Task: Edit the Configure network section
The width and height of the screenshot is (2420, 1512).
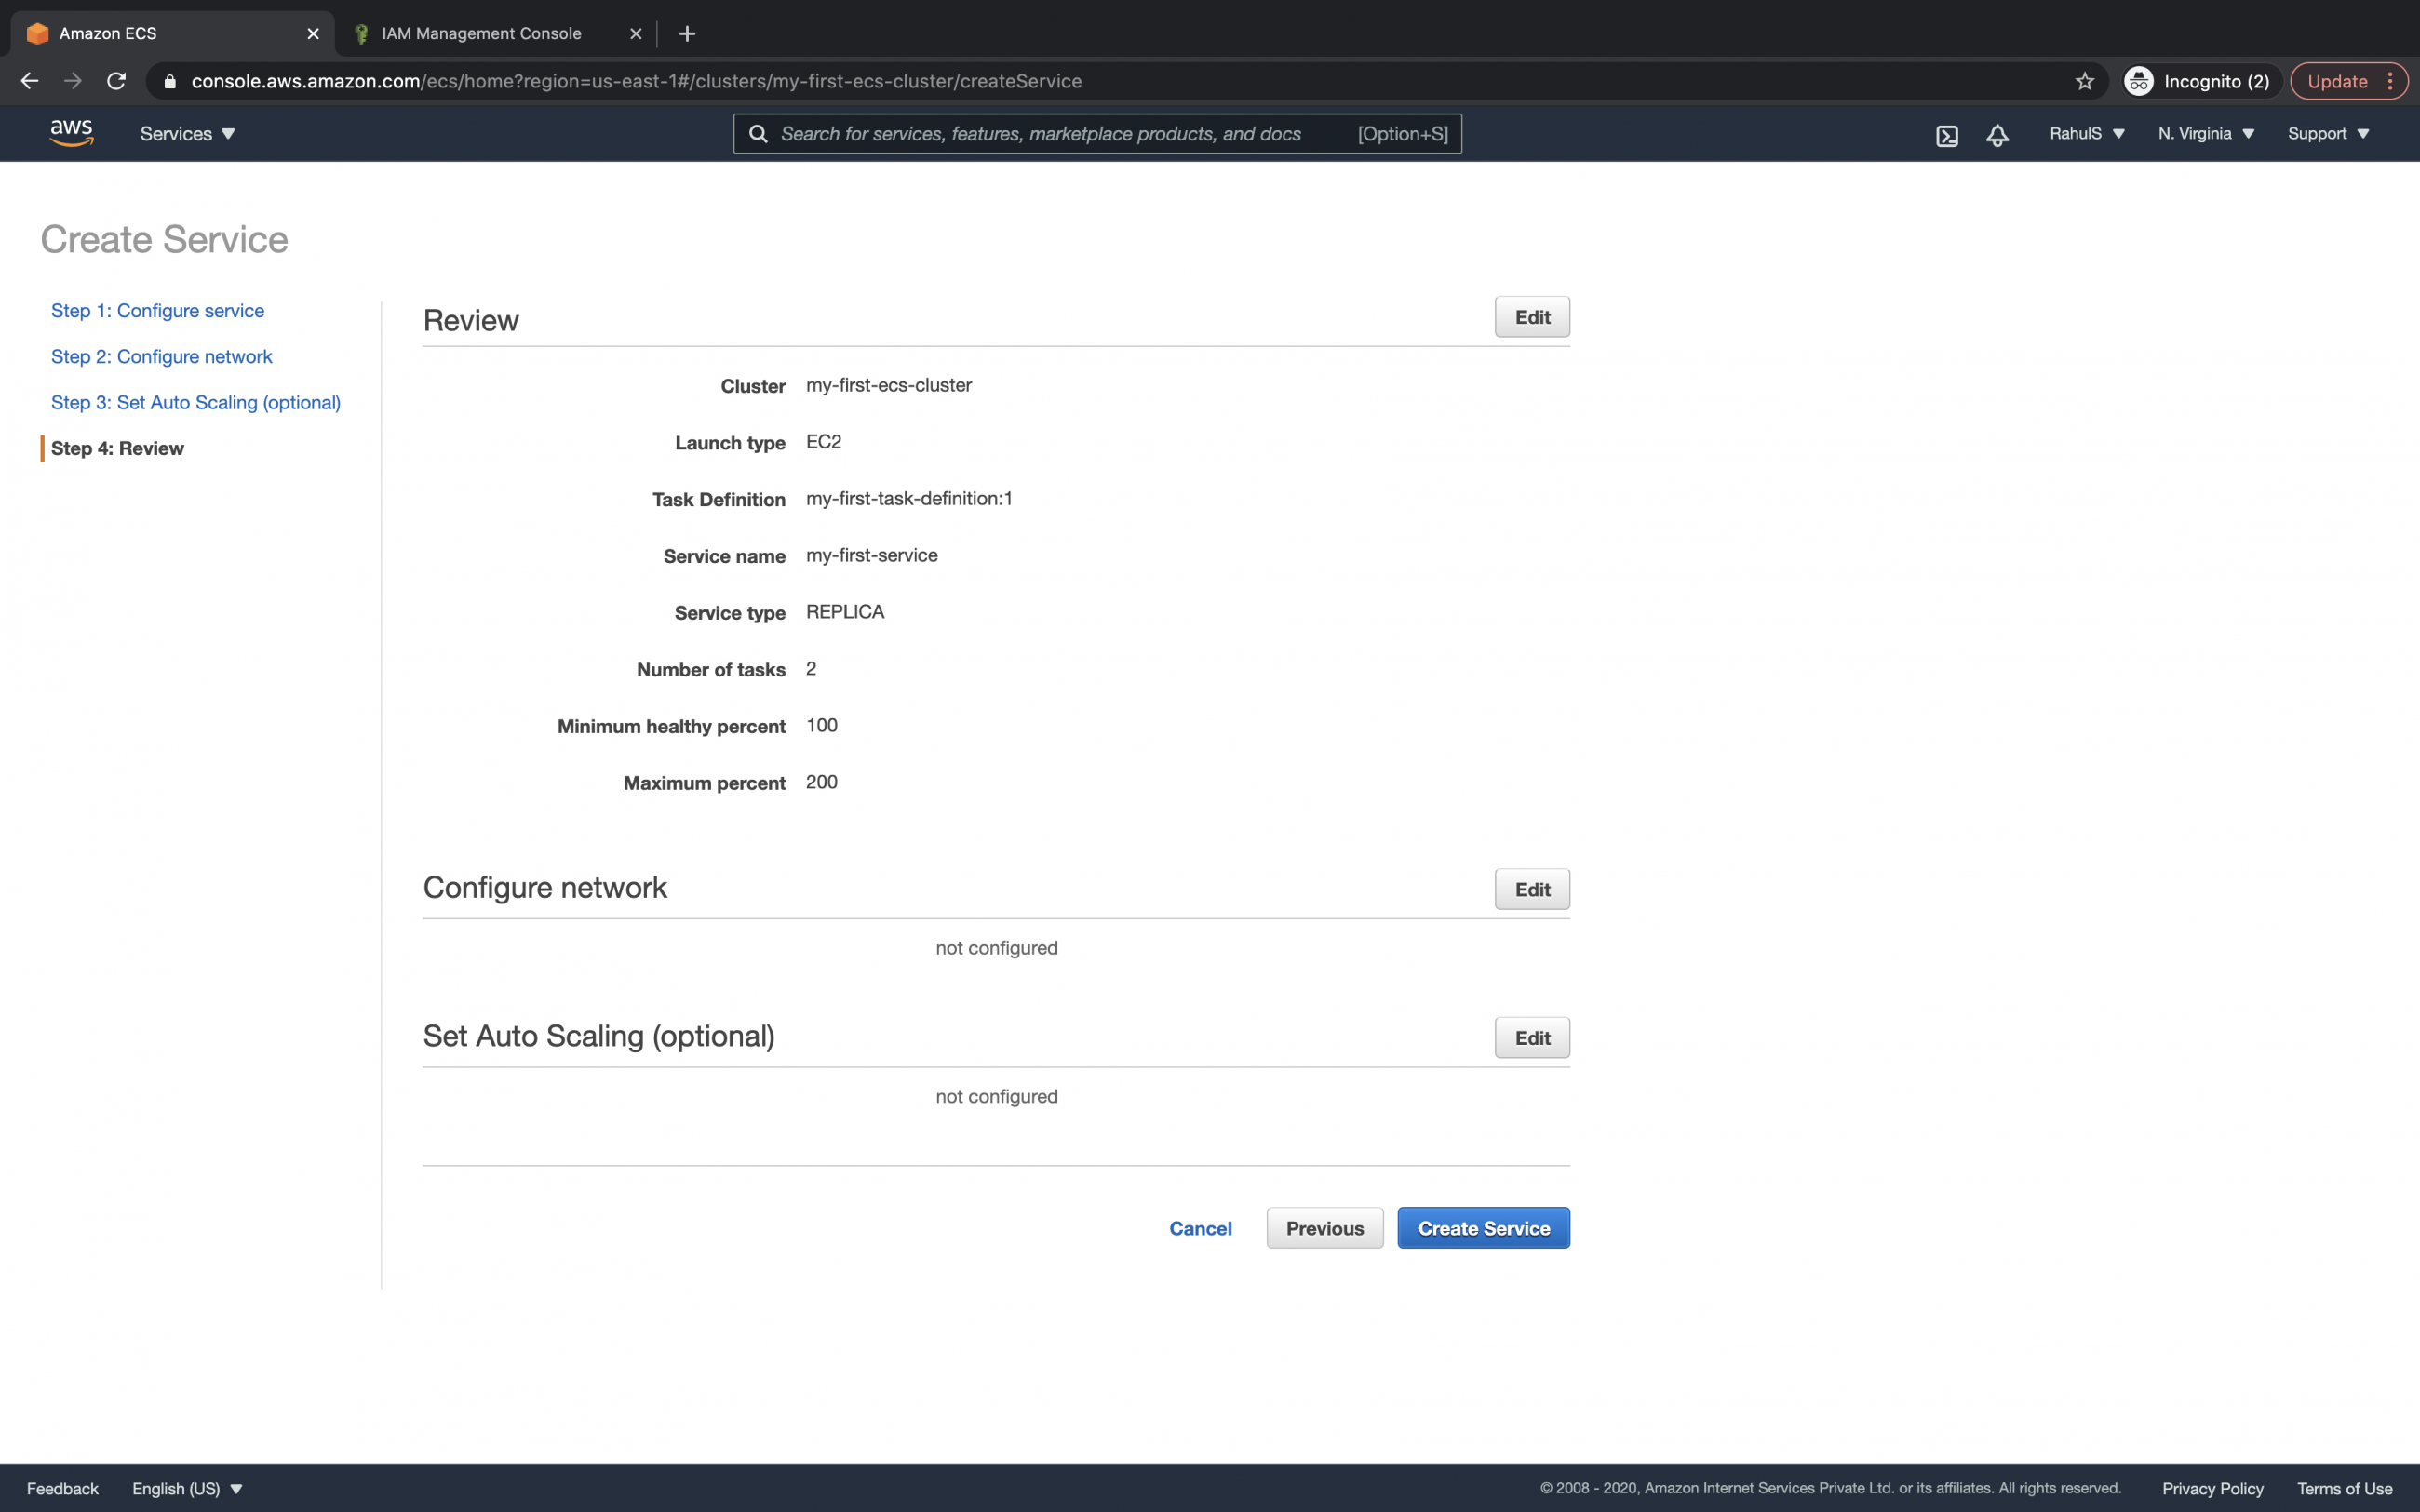Action: 1531,888
